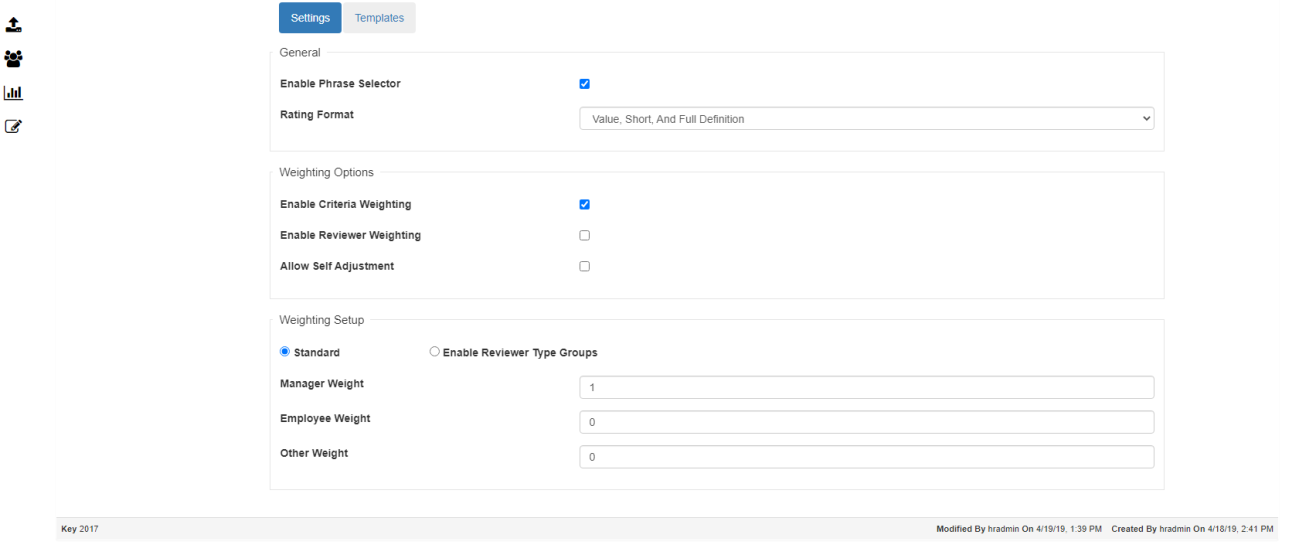Click the edit pencil icon in sidebar
Screen dimensions: 1299x555
(x=14, y=126)
